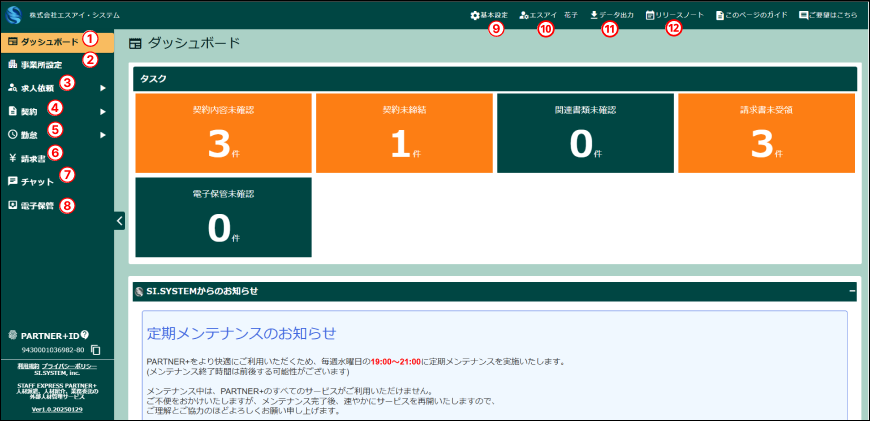The image size is (870, 421).
Task: Click the PARTNER+ID number 9430001036982-80
Action: (x=53, y=350)
